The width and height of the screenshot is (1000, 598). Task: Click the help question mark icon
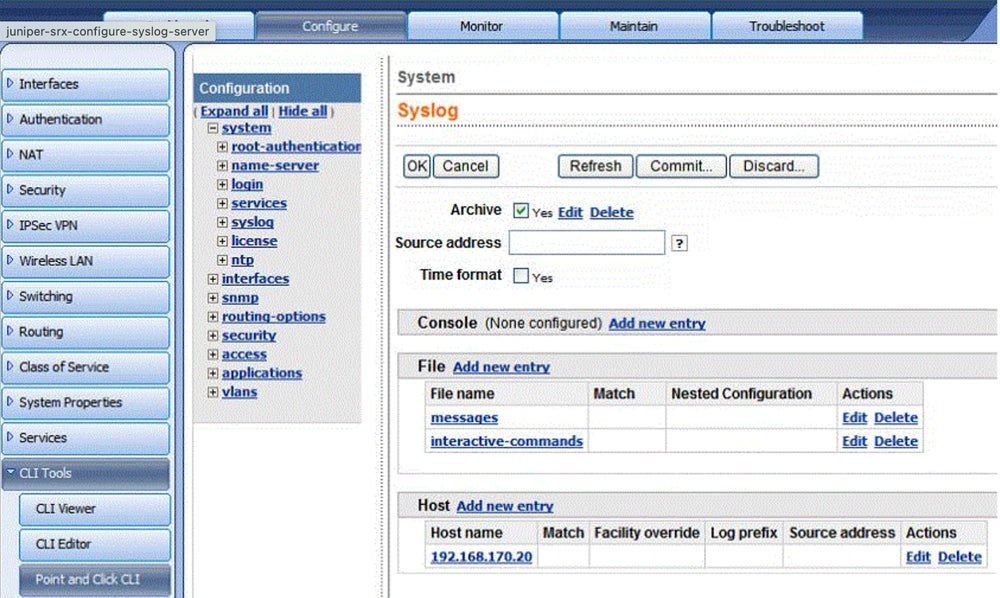point(679,243)
